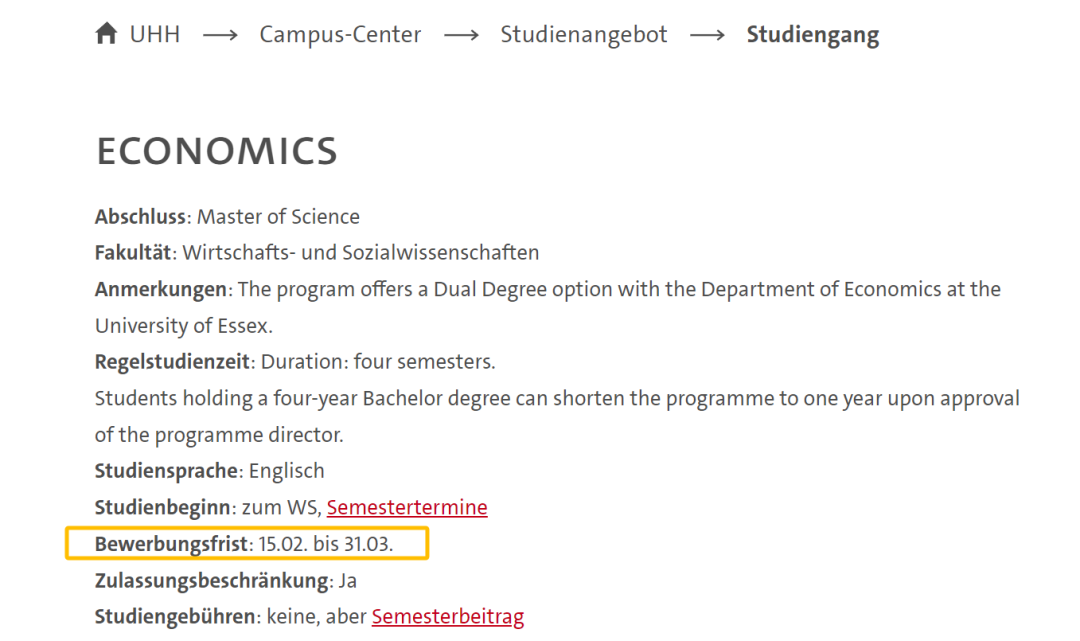Click arrow before Studiengang breadcrumb

click(x=707, y=35)
